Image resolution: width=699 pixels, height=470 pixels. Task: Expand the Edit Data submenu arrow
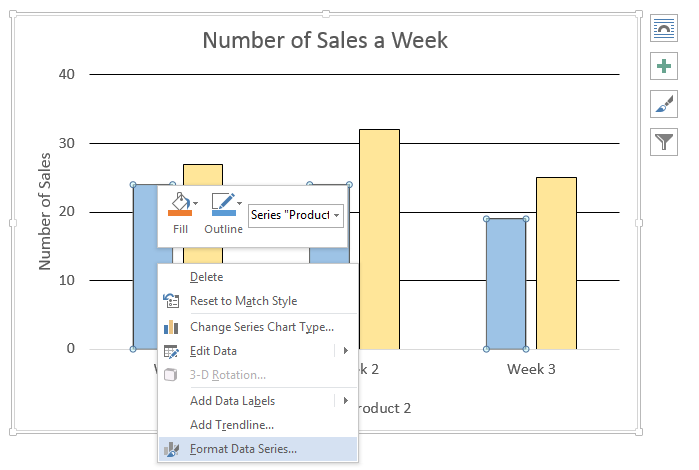point(345,351)
